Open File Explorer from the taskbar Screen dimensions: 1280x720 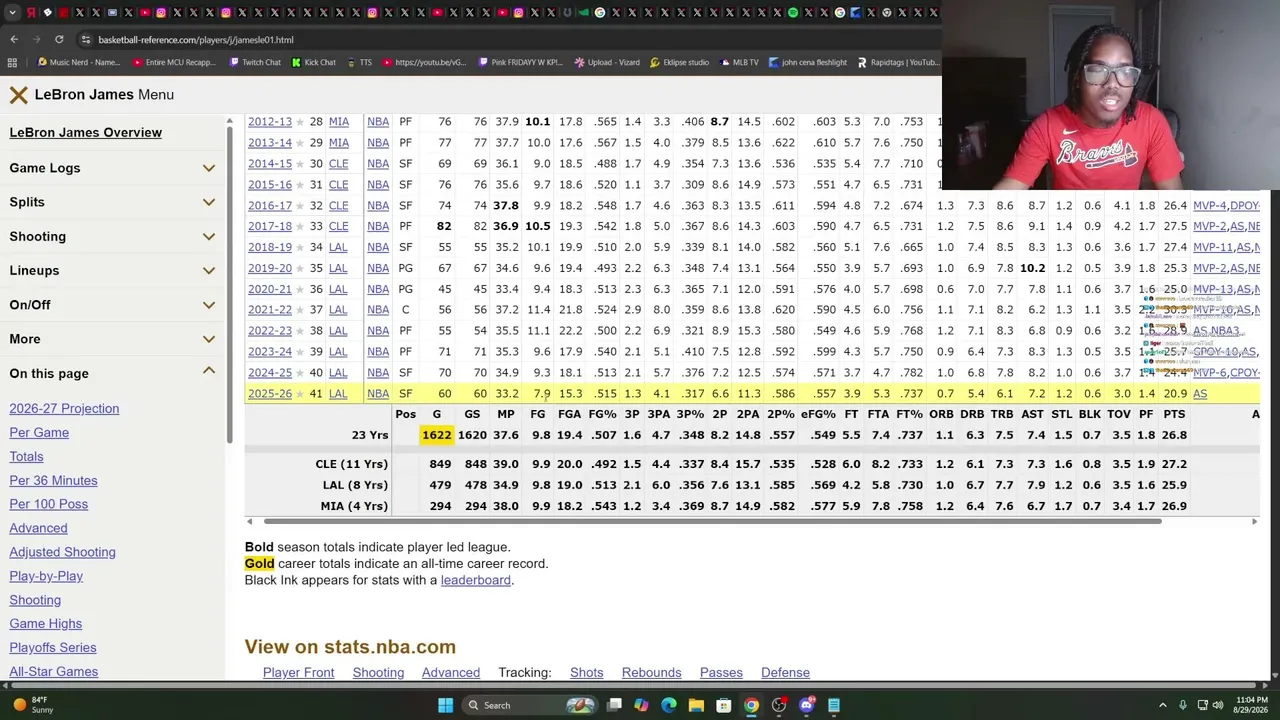696,705
